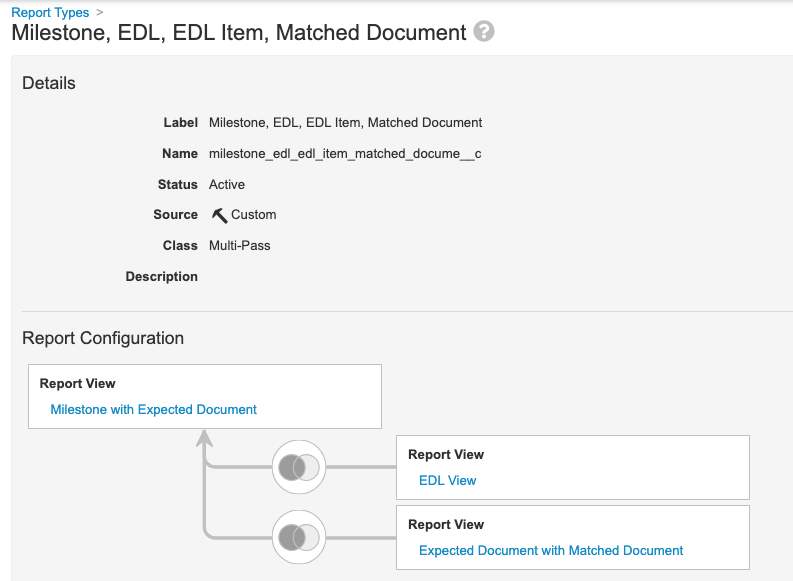The image size is (793, 581).
Task: Click the Details section heading
Action: tap(49, 83)
